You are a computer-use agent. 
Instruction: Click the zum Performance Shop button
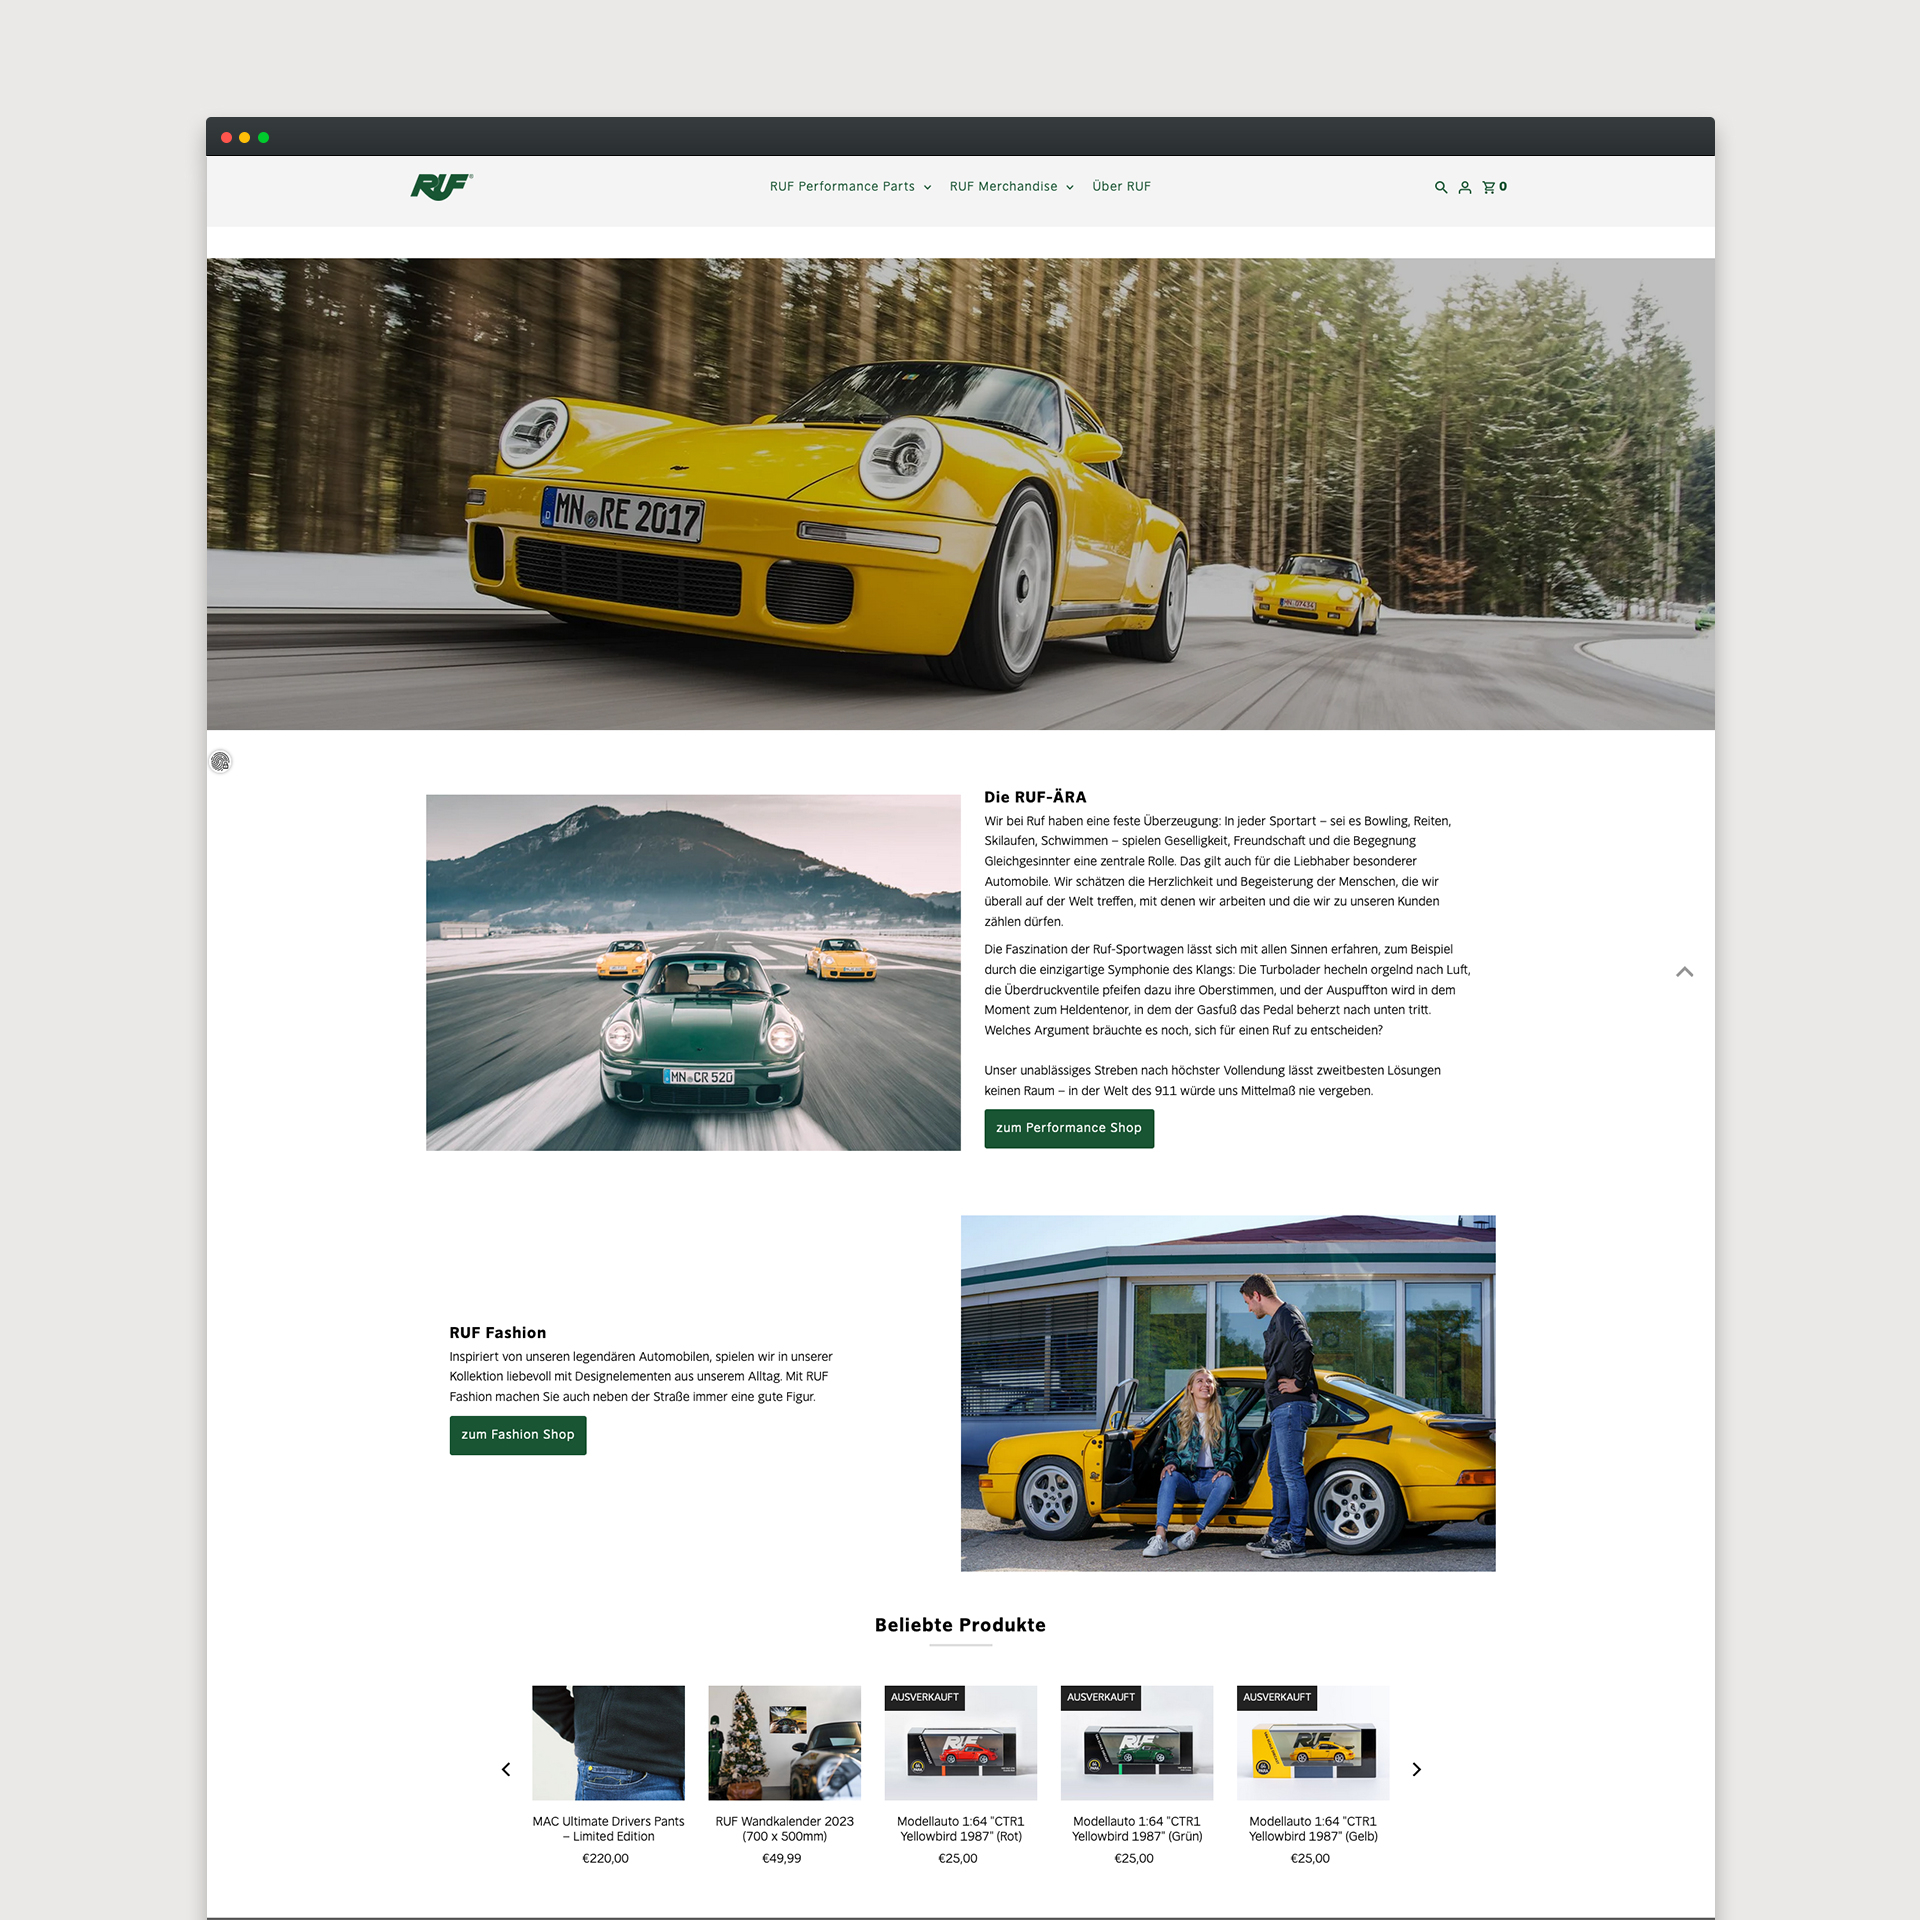(x=1069, y=1128)
